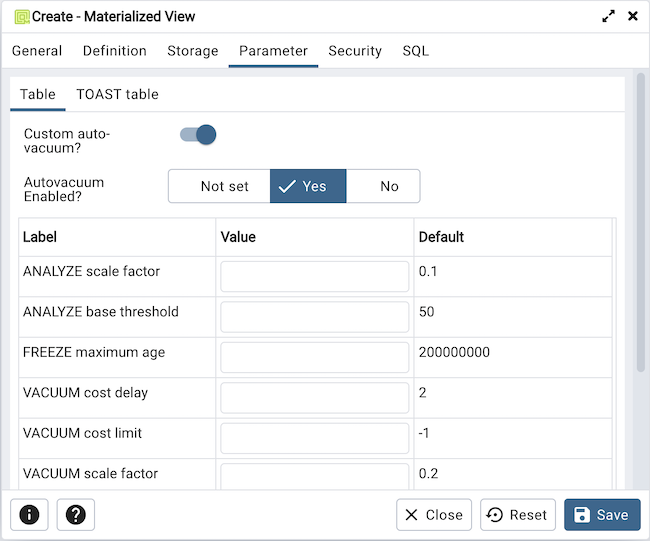Viewport: 650px width, 541px height.
Task: Click the Reset button
Action: (518, 515)
